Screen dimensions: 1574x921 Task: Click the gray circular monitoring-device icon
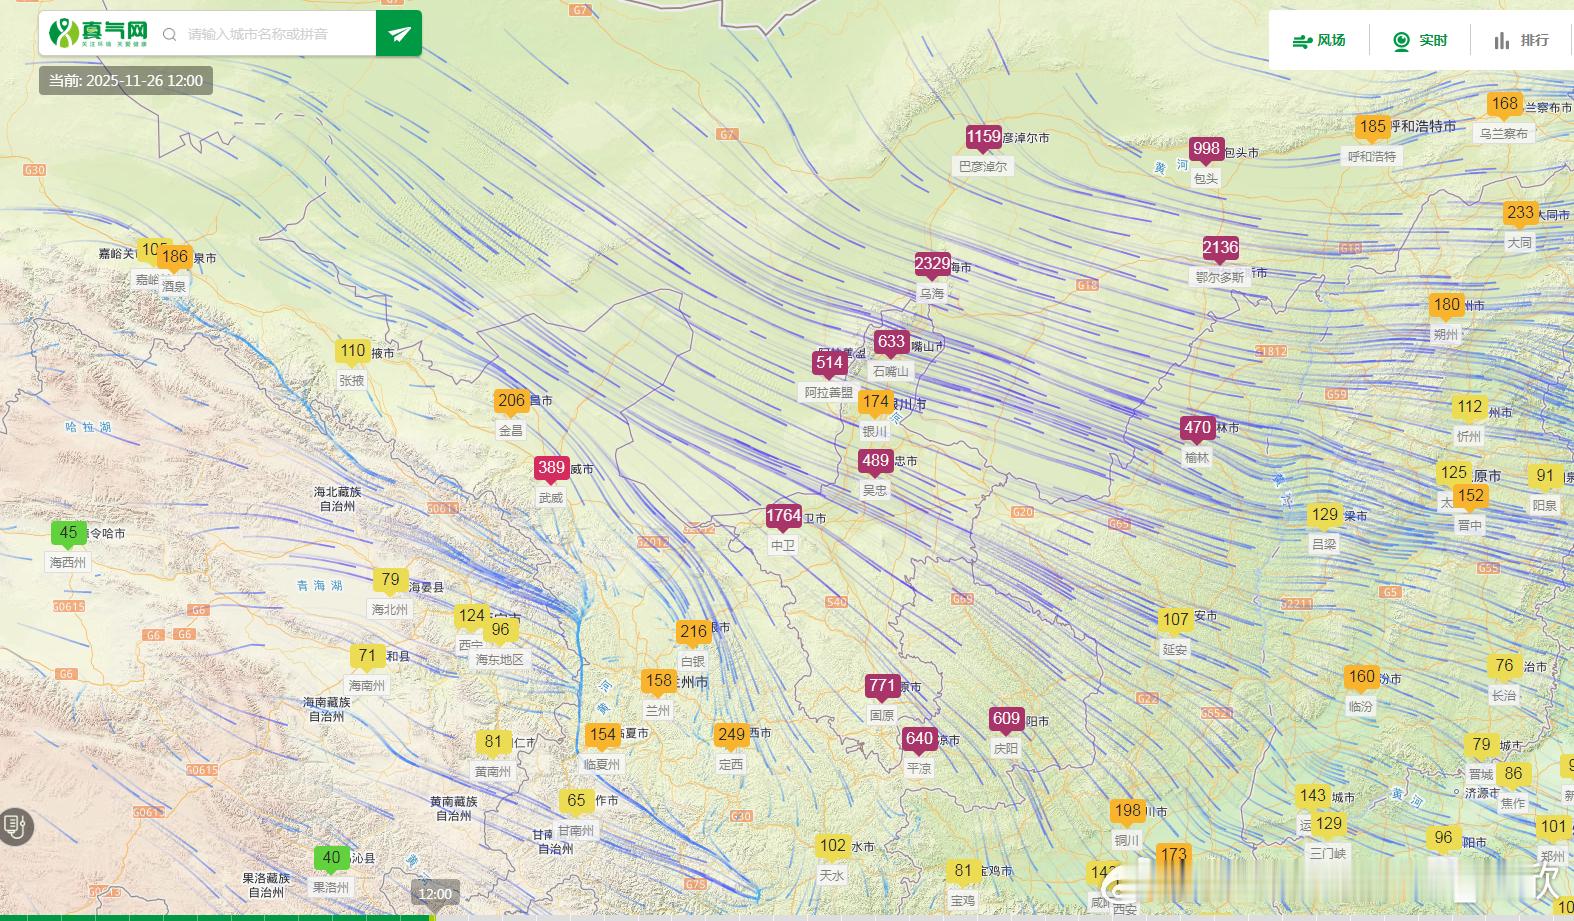[16, 827]
